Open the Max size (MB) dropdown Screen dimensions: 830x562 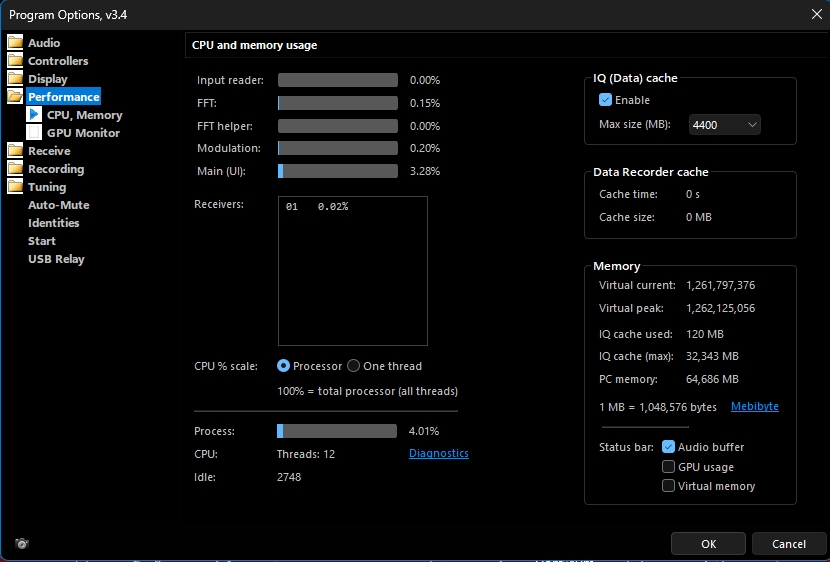(725, 125)
